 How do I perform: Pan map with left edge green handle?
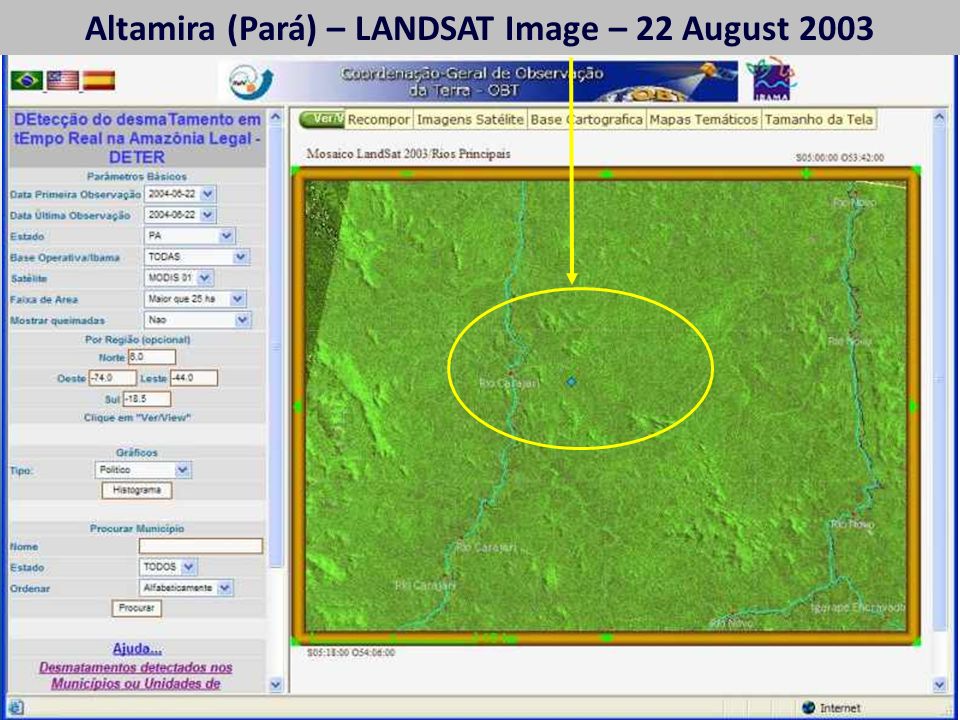click(298, 406)
